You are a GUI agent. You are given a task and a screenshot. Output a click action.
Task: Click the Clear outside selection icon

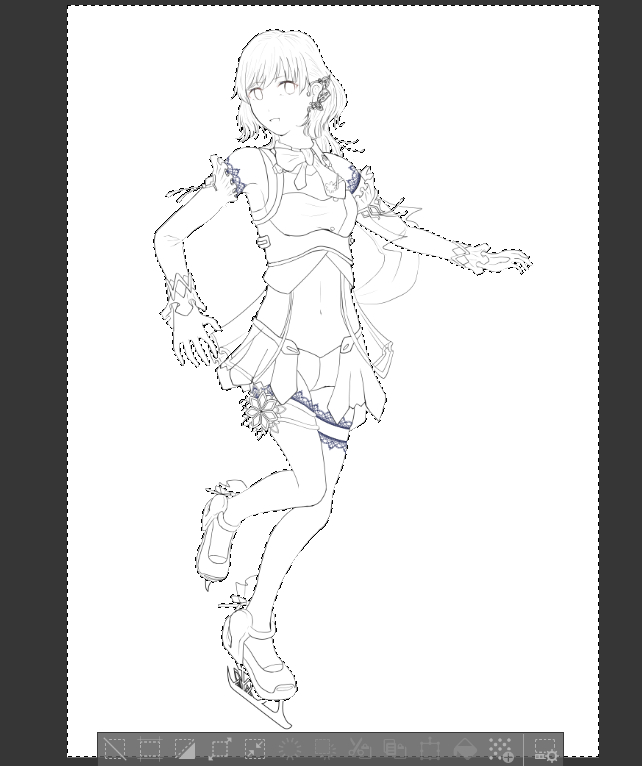(325, 748)
